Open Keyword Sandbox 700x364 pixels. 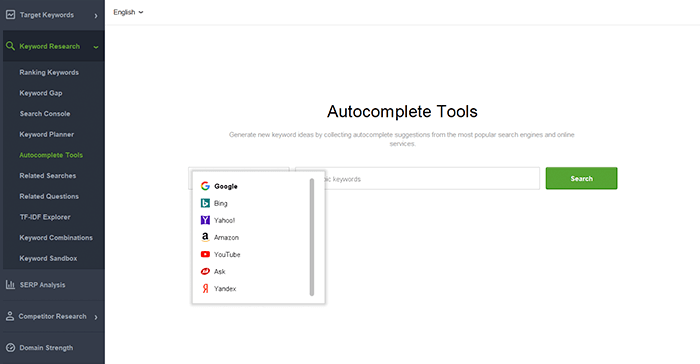click(48, 258)
